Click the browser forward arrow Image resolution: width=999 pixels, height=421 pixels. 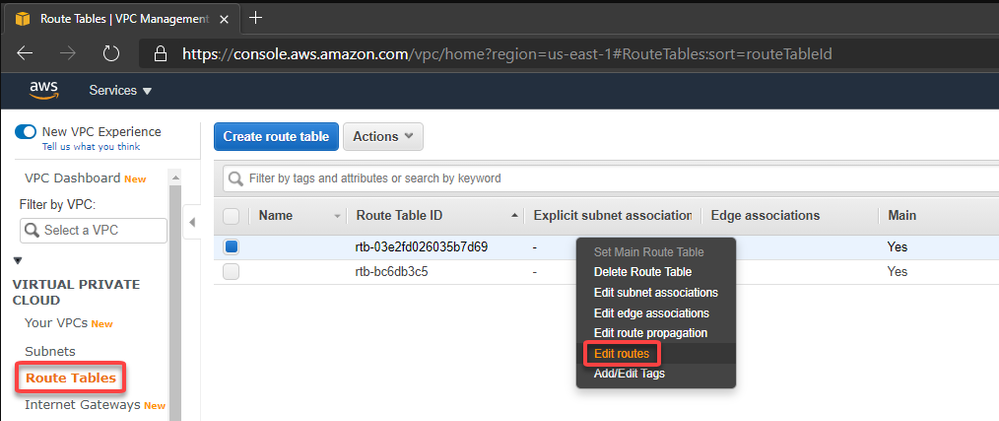point(68,54)
